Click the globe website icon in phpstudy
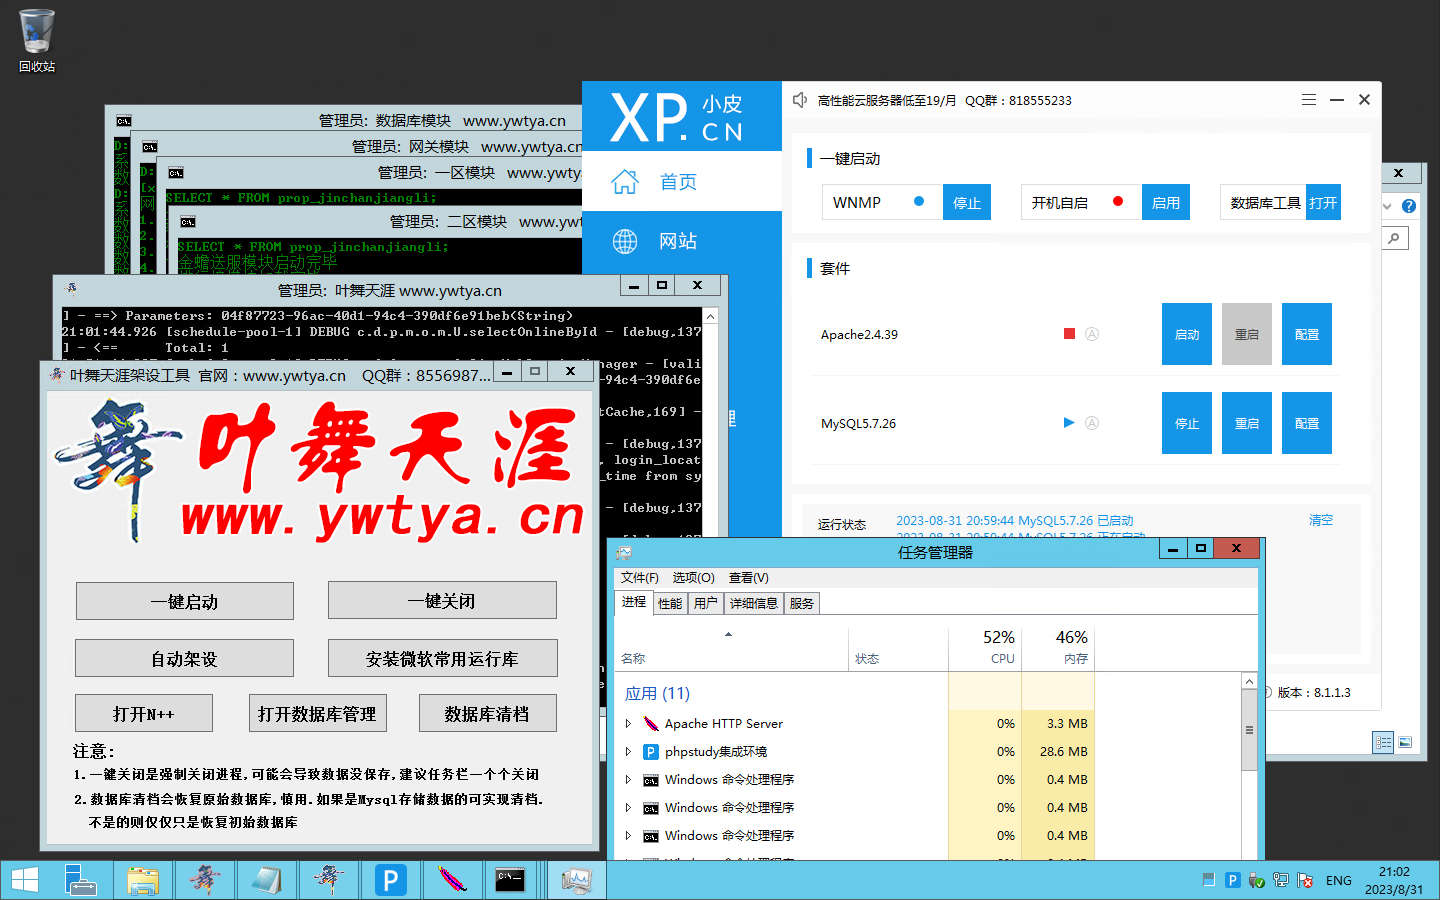Screen dimensions: 1440x900 pyautogui.click(x=625, y=241)
